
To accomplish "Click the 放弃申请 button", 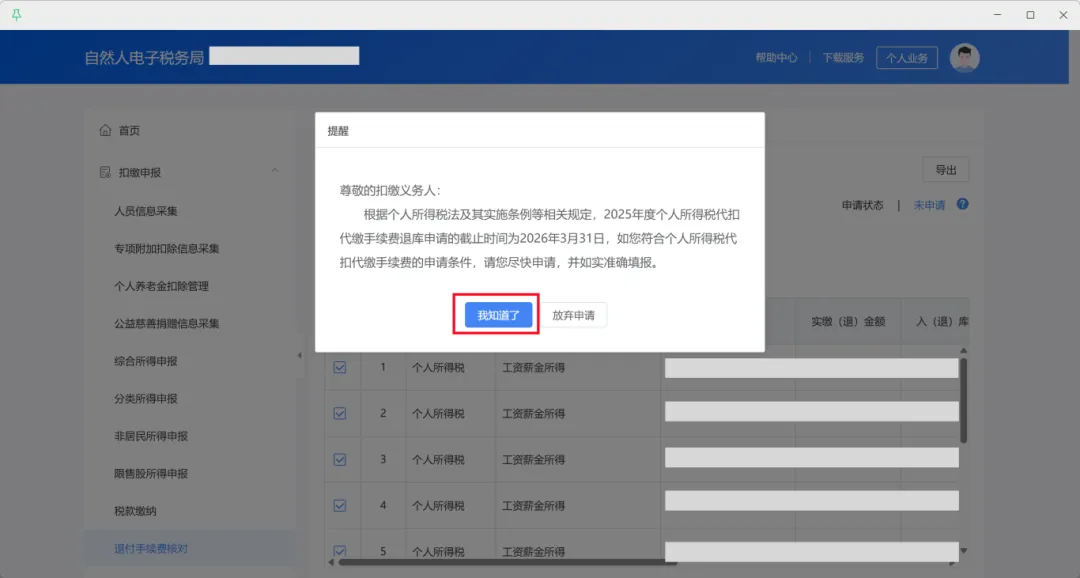I will [573, 315].
